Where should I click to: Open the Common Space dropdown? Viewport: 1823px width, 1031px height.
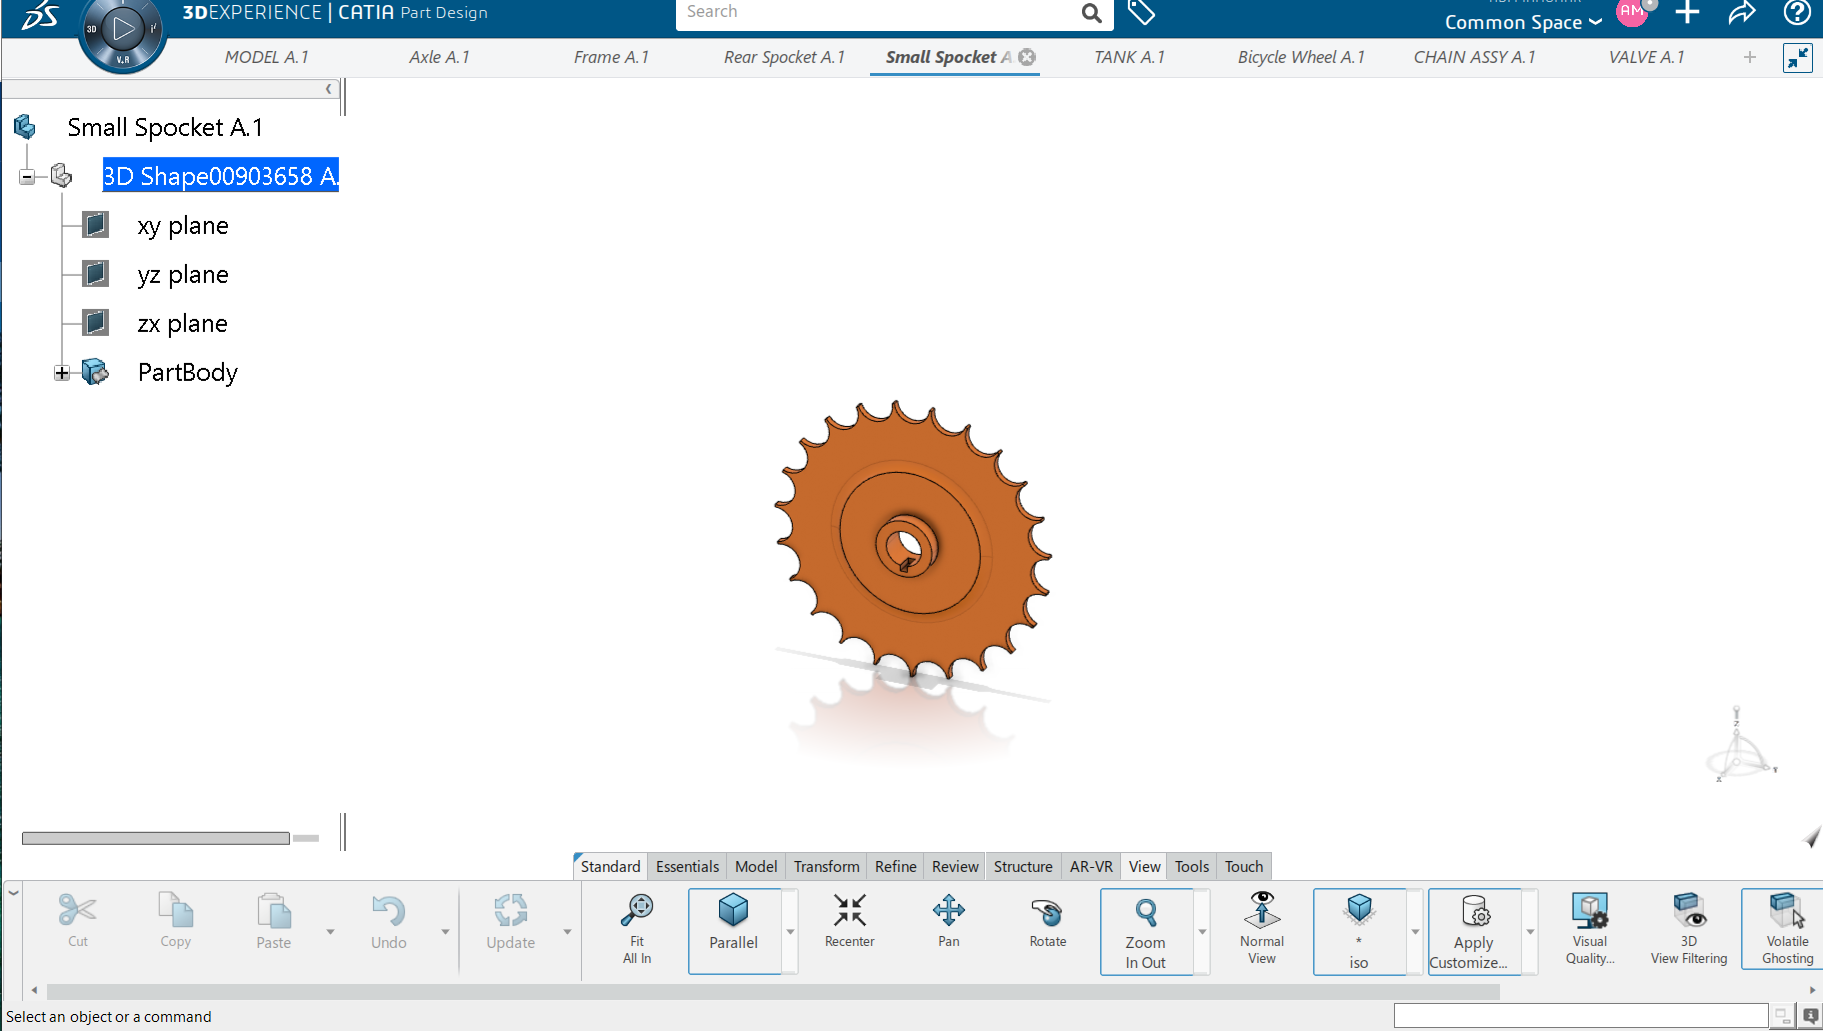click(1523, 22)
